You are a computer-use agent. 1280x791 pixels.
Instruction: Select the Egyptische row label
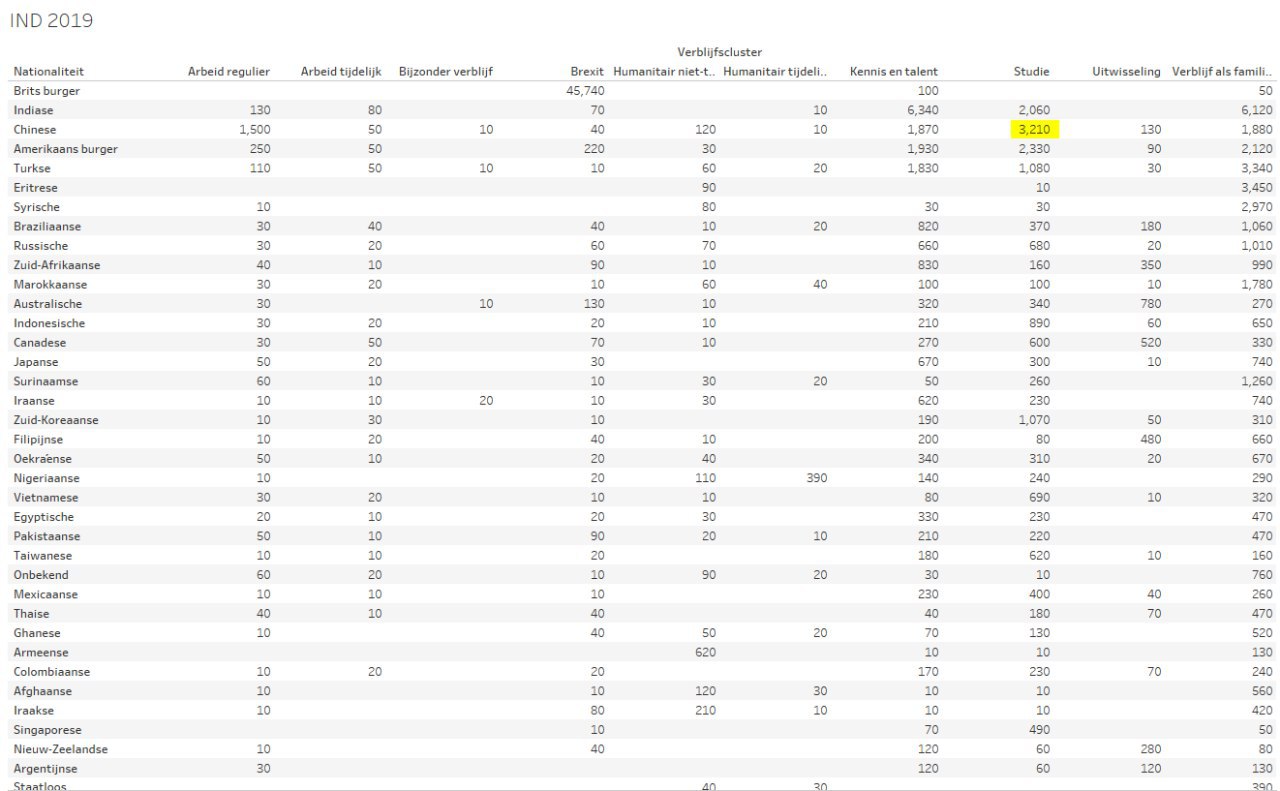[x=43, y=517]
